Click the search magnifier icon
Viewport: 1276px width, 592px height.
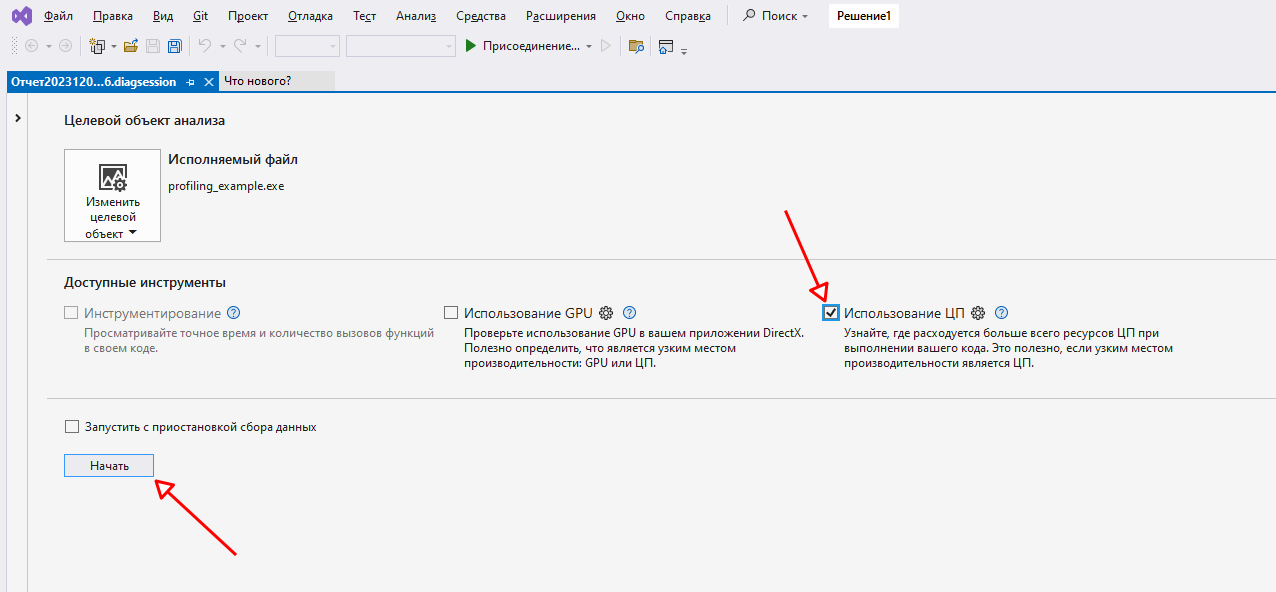pos(749,16)
